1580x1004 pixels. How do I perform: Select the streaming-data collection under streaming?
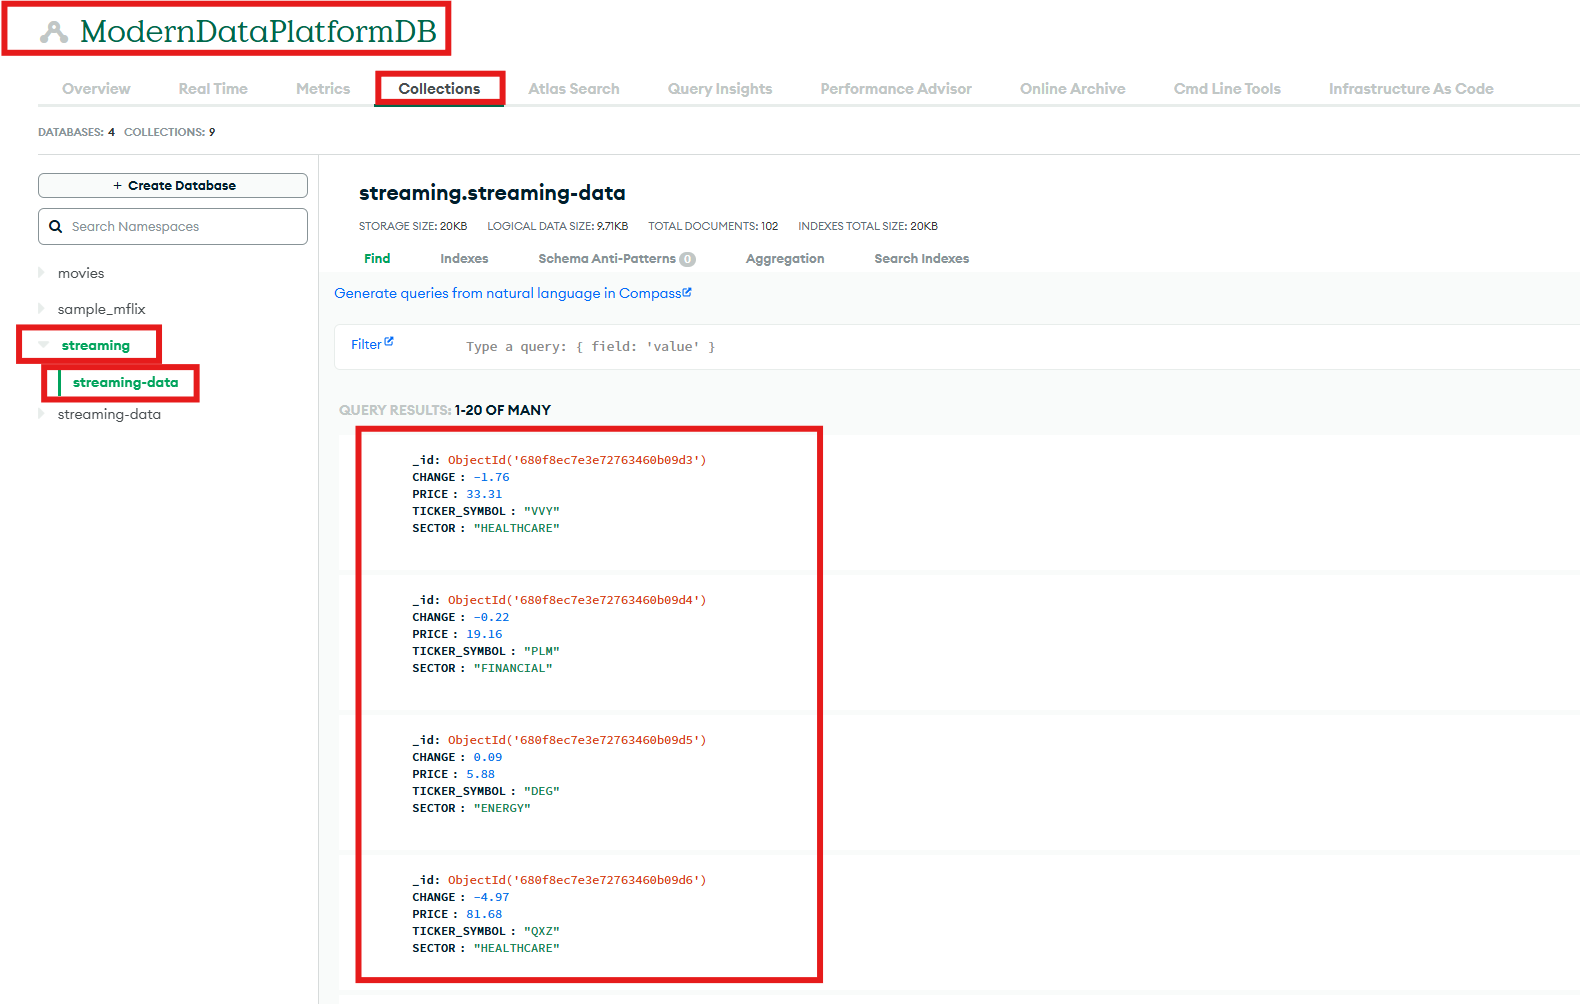pyautogui.click(x=126, y=383)
